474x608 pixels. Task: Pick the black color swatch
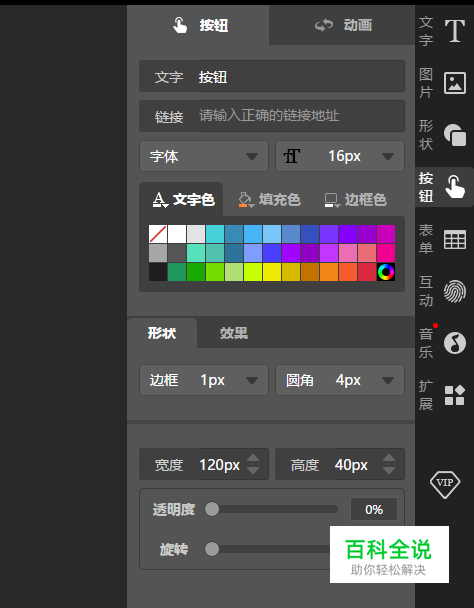point(158,272)
